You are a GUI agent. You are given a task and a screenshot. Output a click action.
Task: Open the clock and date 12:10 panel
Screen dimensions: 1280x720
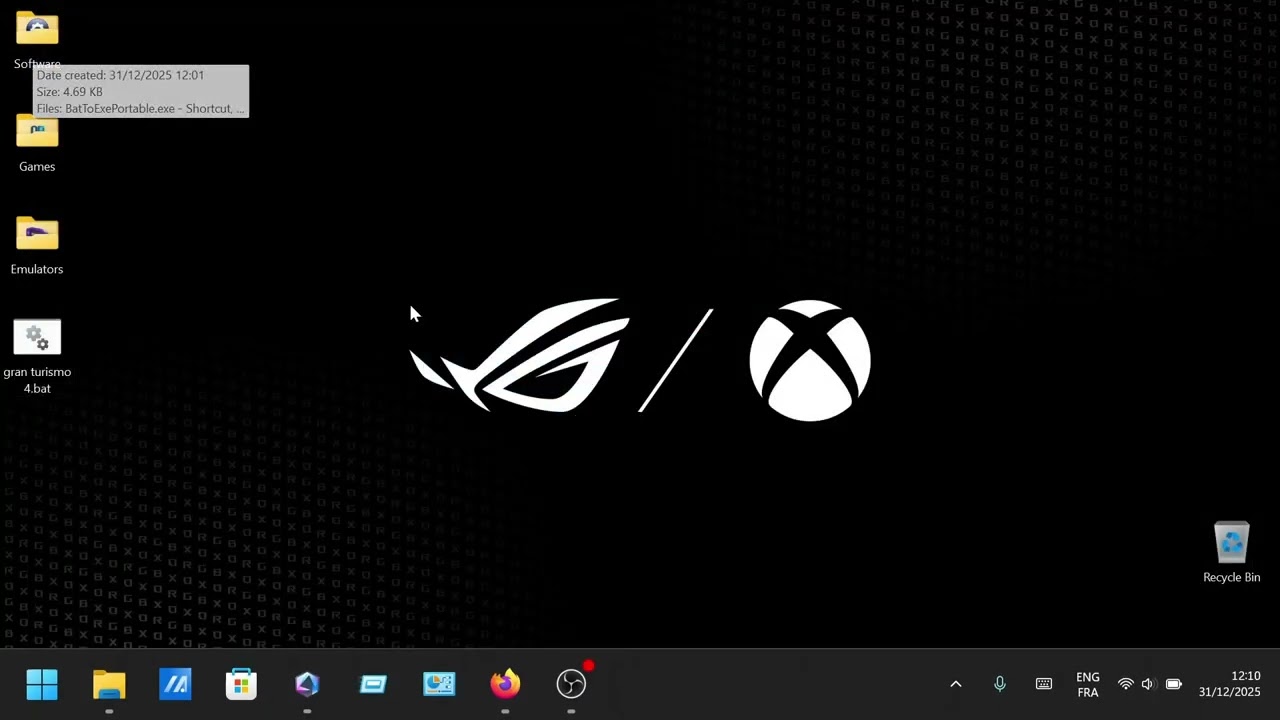[1230, 685]
